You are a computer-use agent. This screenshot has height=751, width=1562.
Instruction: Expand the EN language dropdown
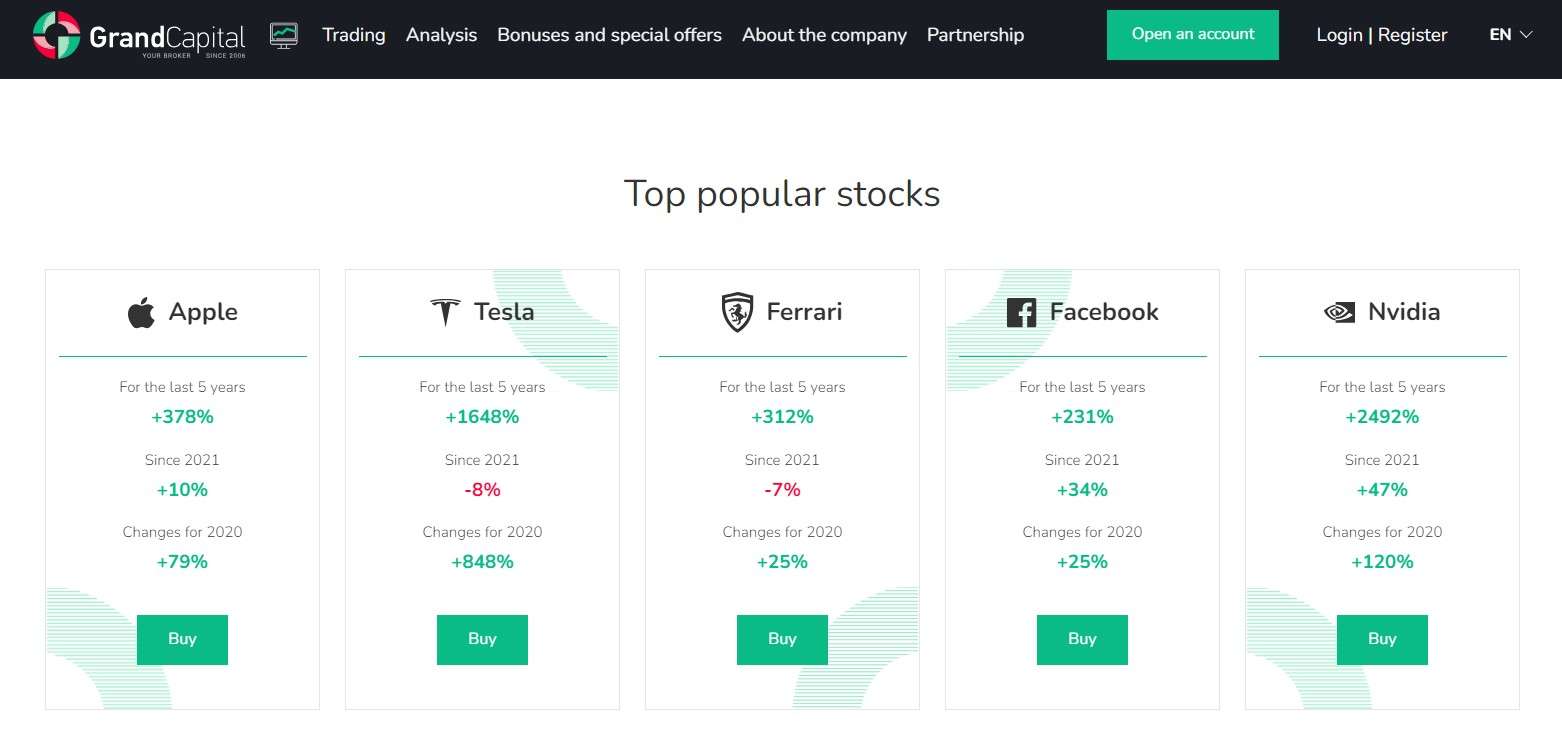[1510, 35]
